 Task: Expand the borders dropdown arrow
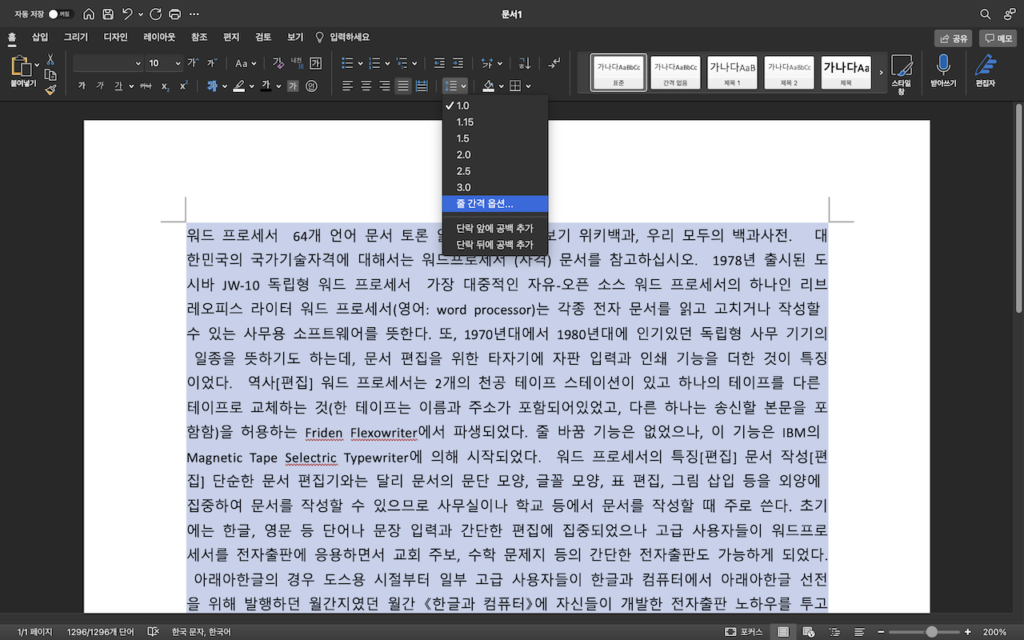point(528,86)
